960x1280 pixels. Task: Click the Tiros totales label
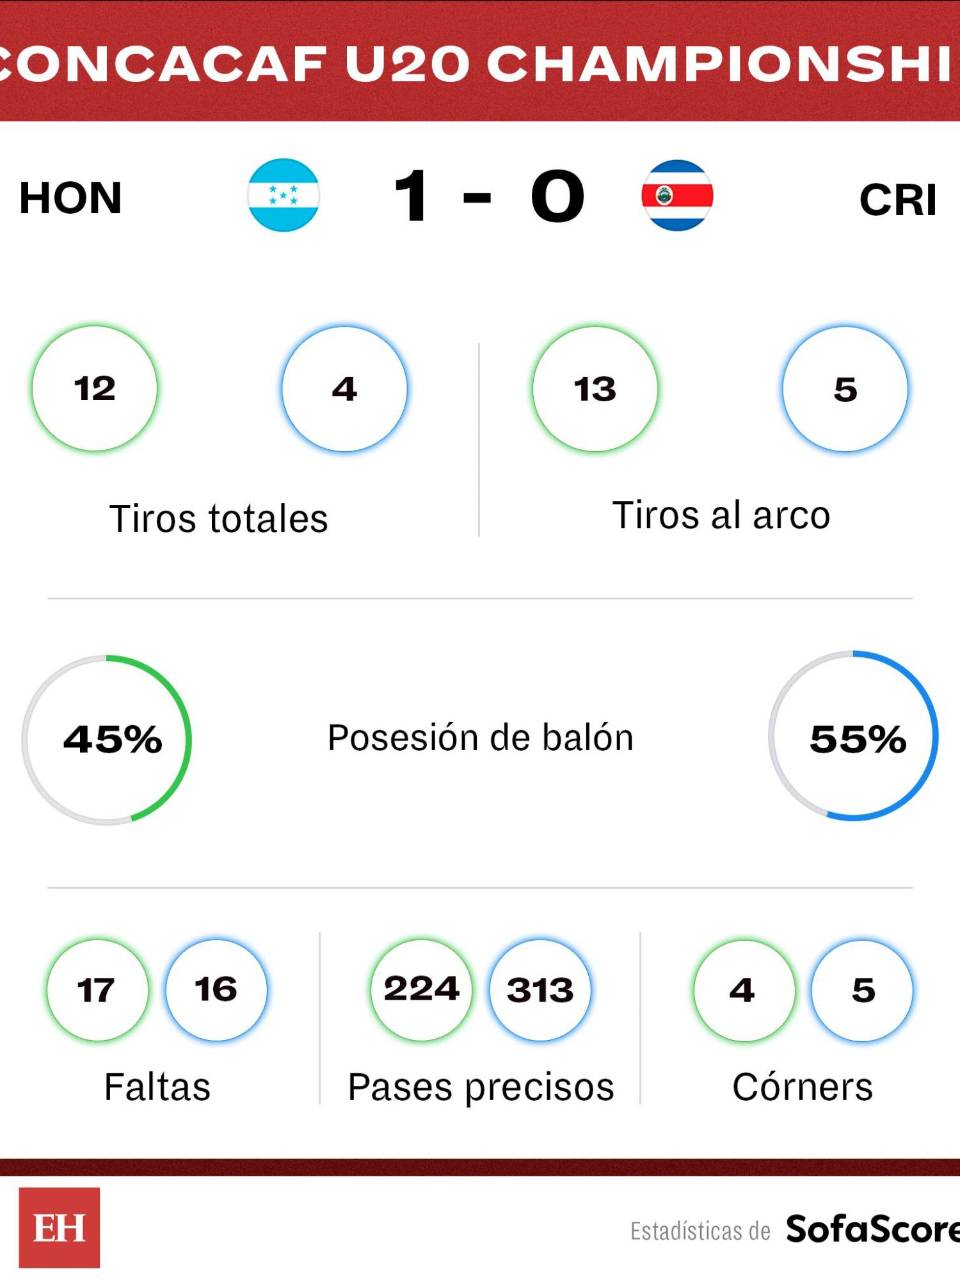218,519
